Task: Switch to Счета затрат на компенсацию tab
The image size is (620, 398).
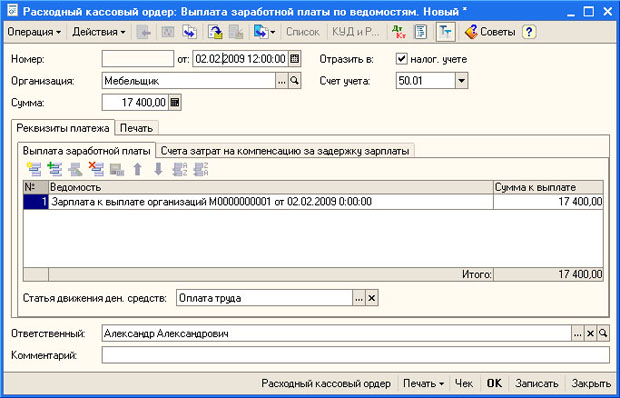Action: 285,151
